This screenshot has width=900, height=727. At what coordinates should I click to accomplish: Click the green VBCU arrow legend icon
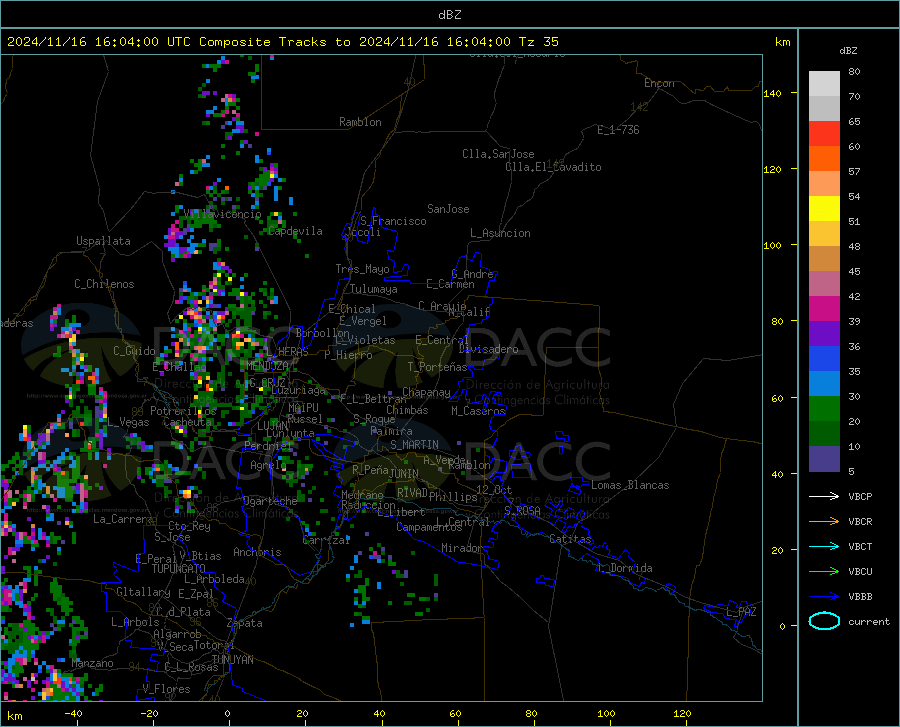pos(824,572)
